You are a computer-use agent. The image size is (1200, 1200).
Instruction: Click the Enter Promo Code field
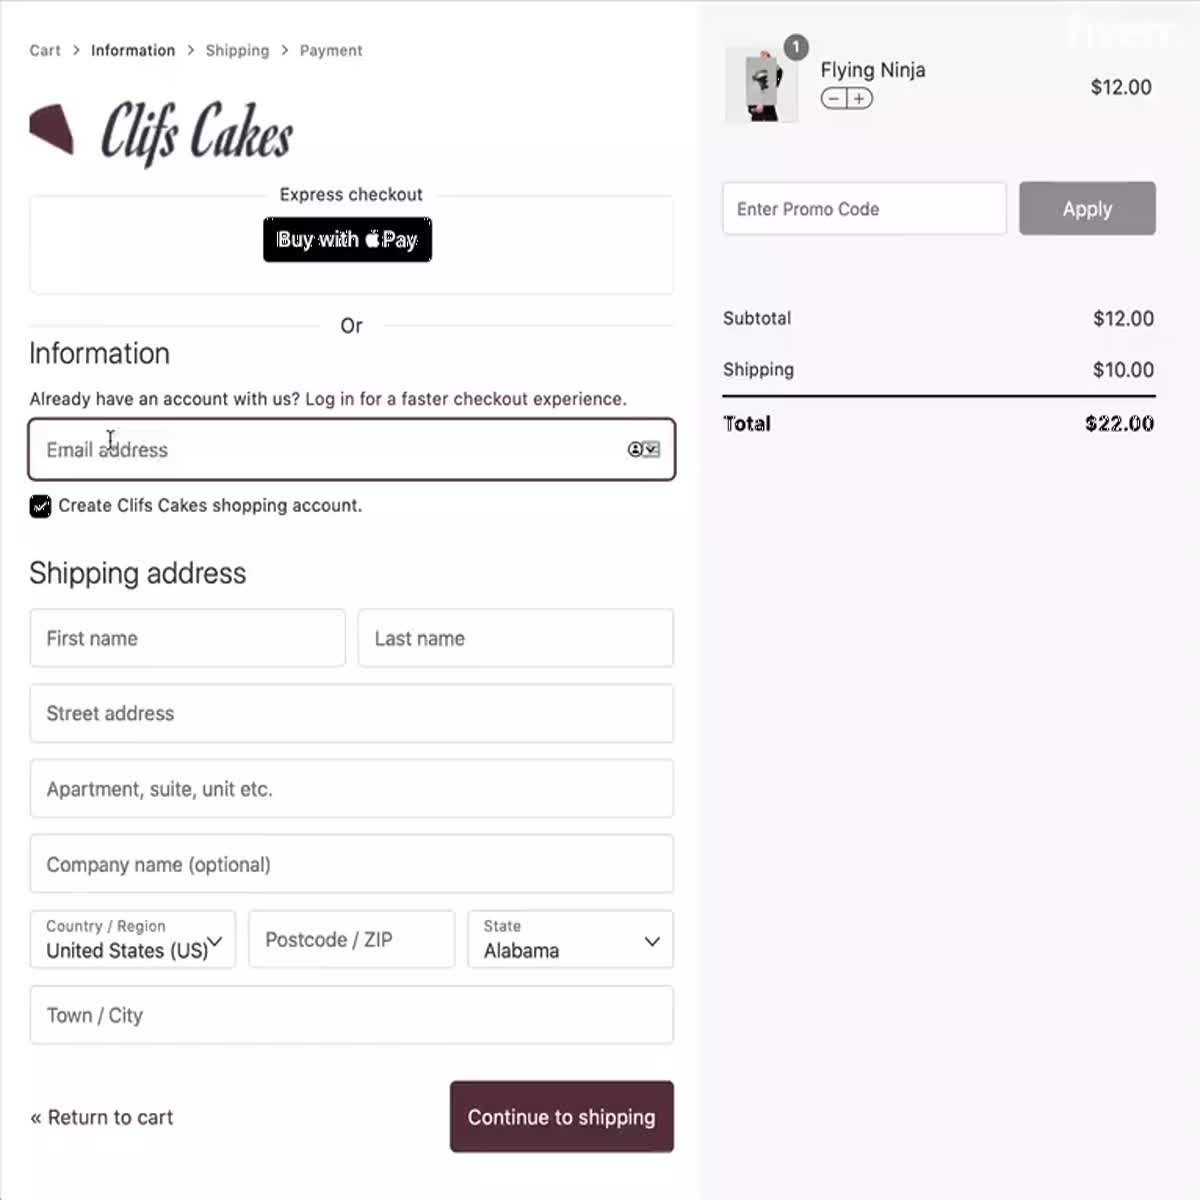pyautogui.click(x=863, y=208)
